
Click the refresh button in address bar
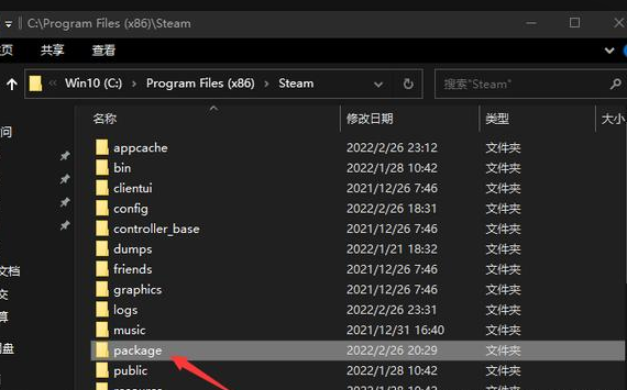(x=408, y=84)
